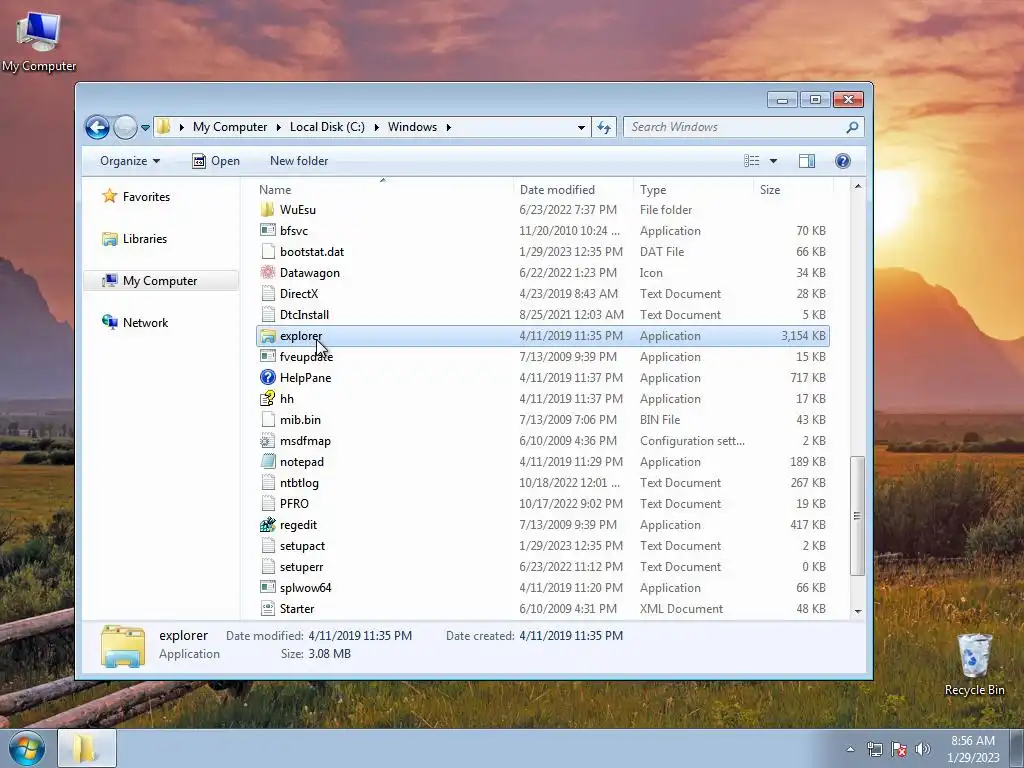Screen dimensions: 1024x768
Task: Click the file list scrollbar down arrow
Action: pyautogui.click(x=857, y=611)
